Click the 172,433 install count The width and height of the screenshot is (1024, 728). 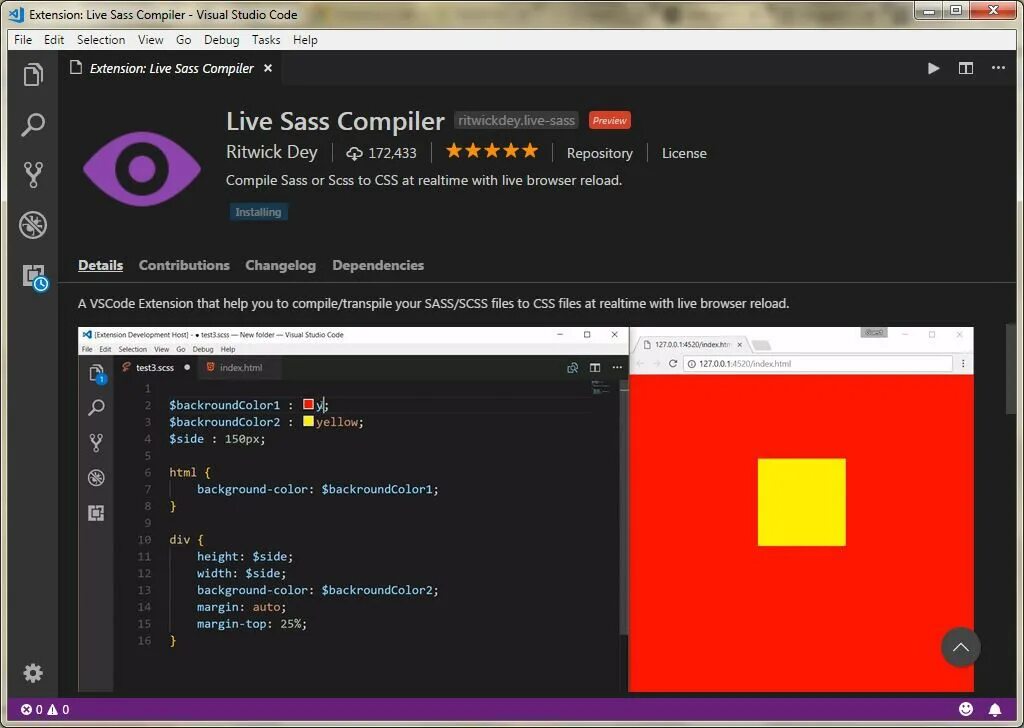point(392,153)
